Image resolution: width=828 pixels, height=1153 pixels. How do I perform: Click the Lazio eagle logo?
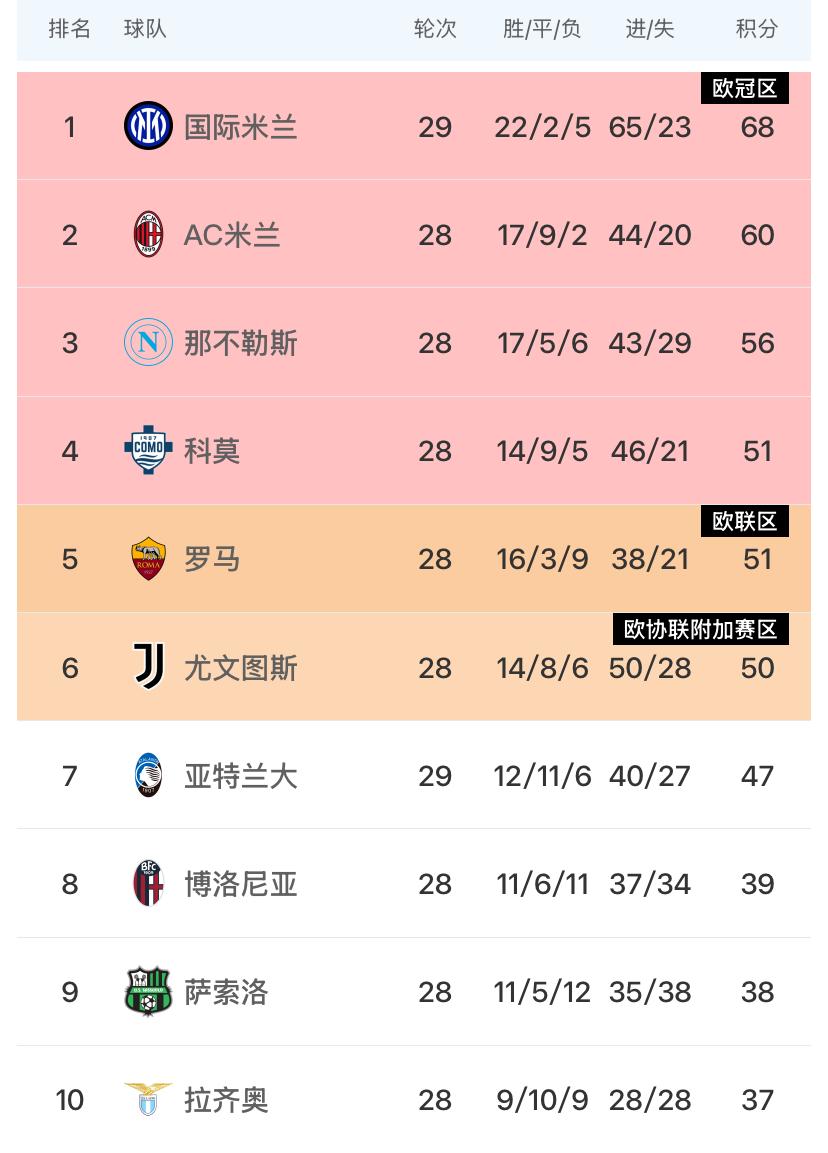coord(148,1099)
